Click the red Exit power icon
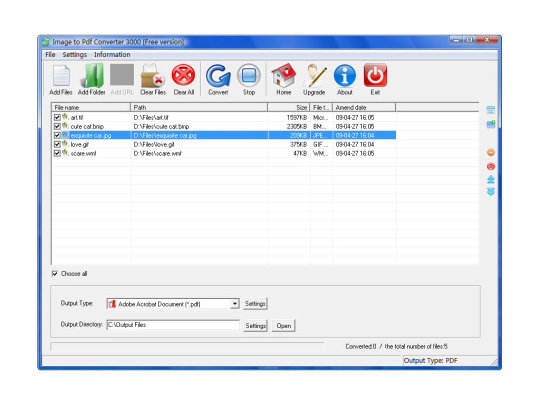The height and width of the screenshot is (405, 540). pyautogui.click(x=375, y=75)
